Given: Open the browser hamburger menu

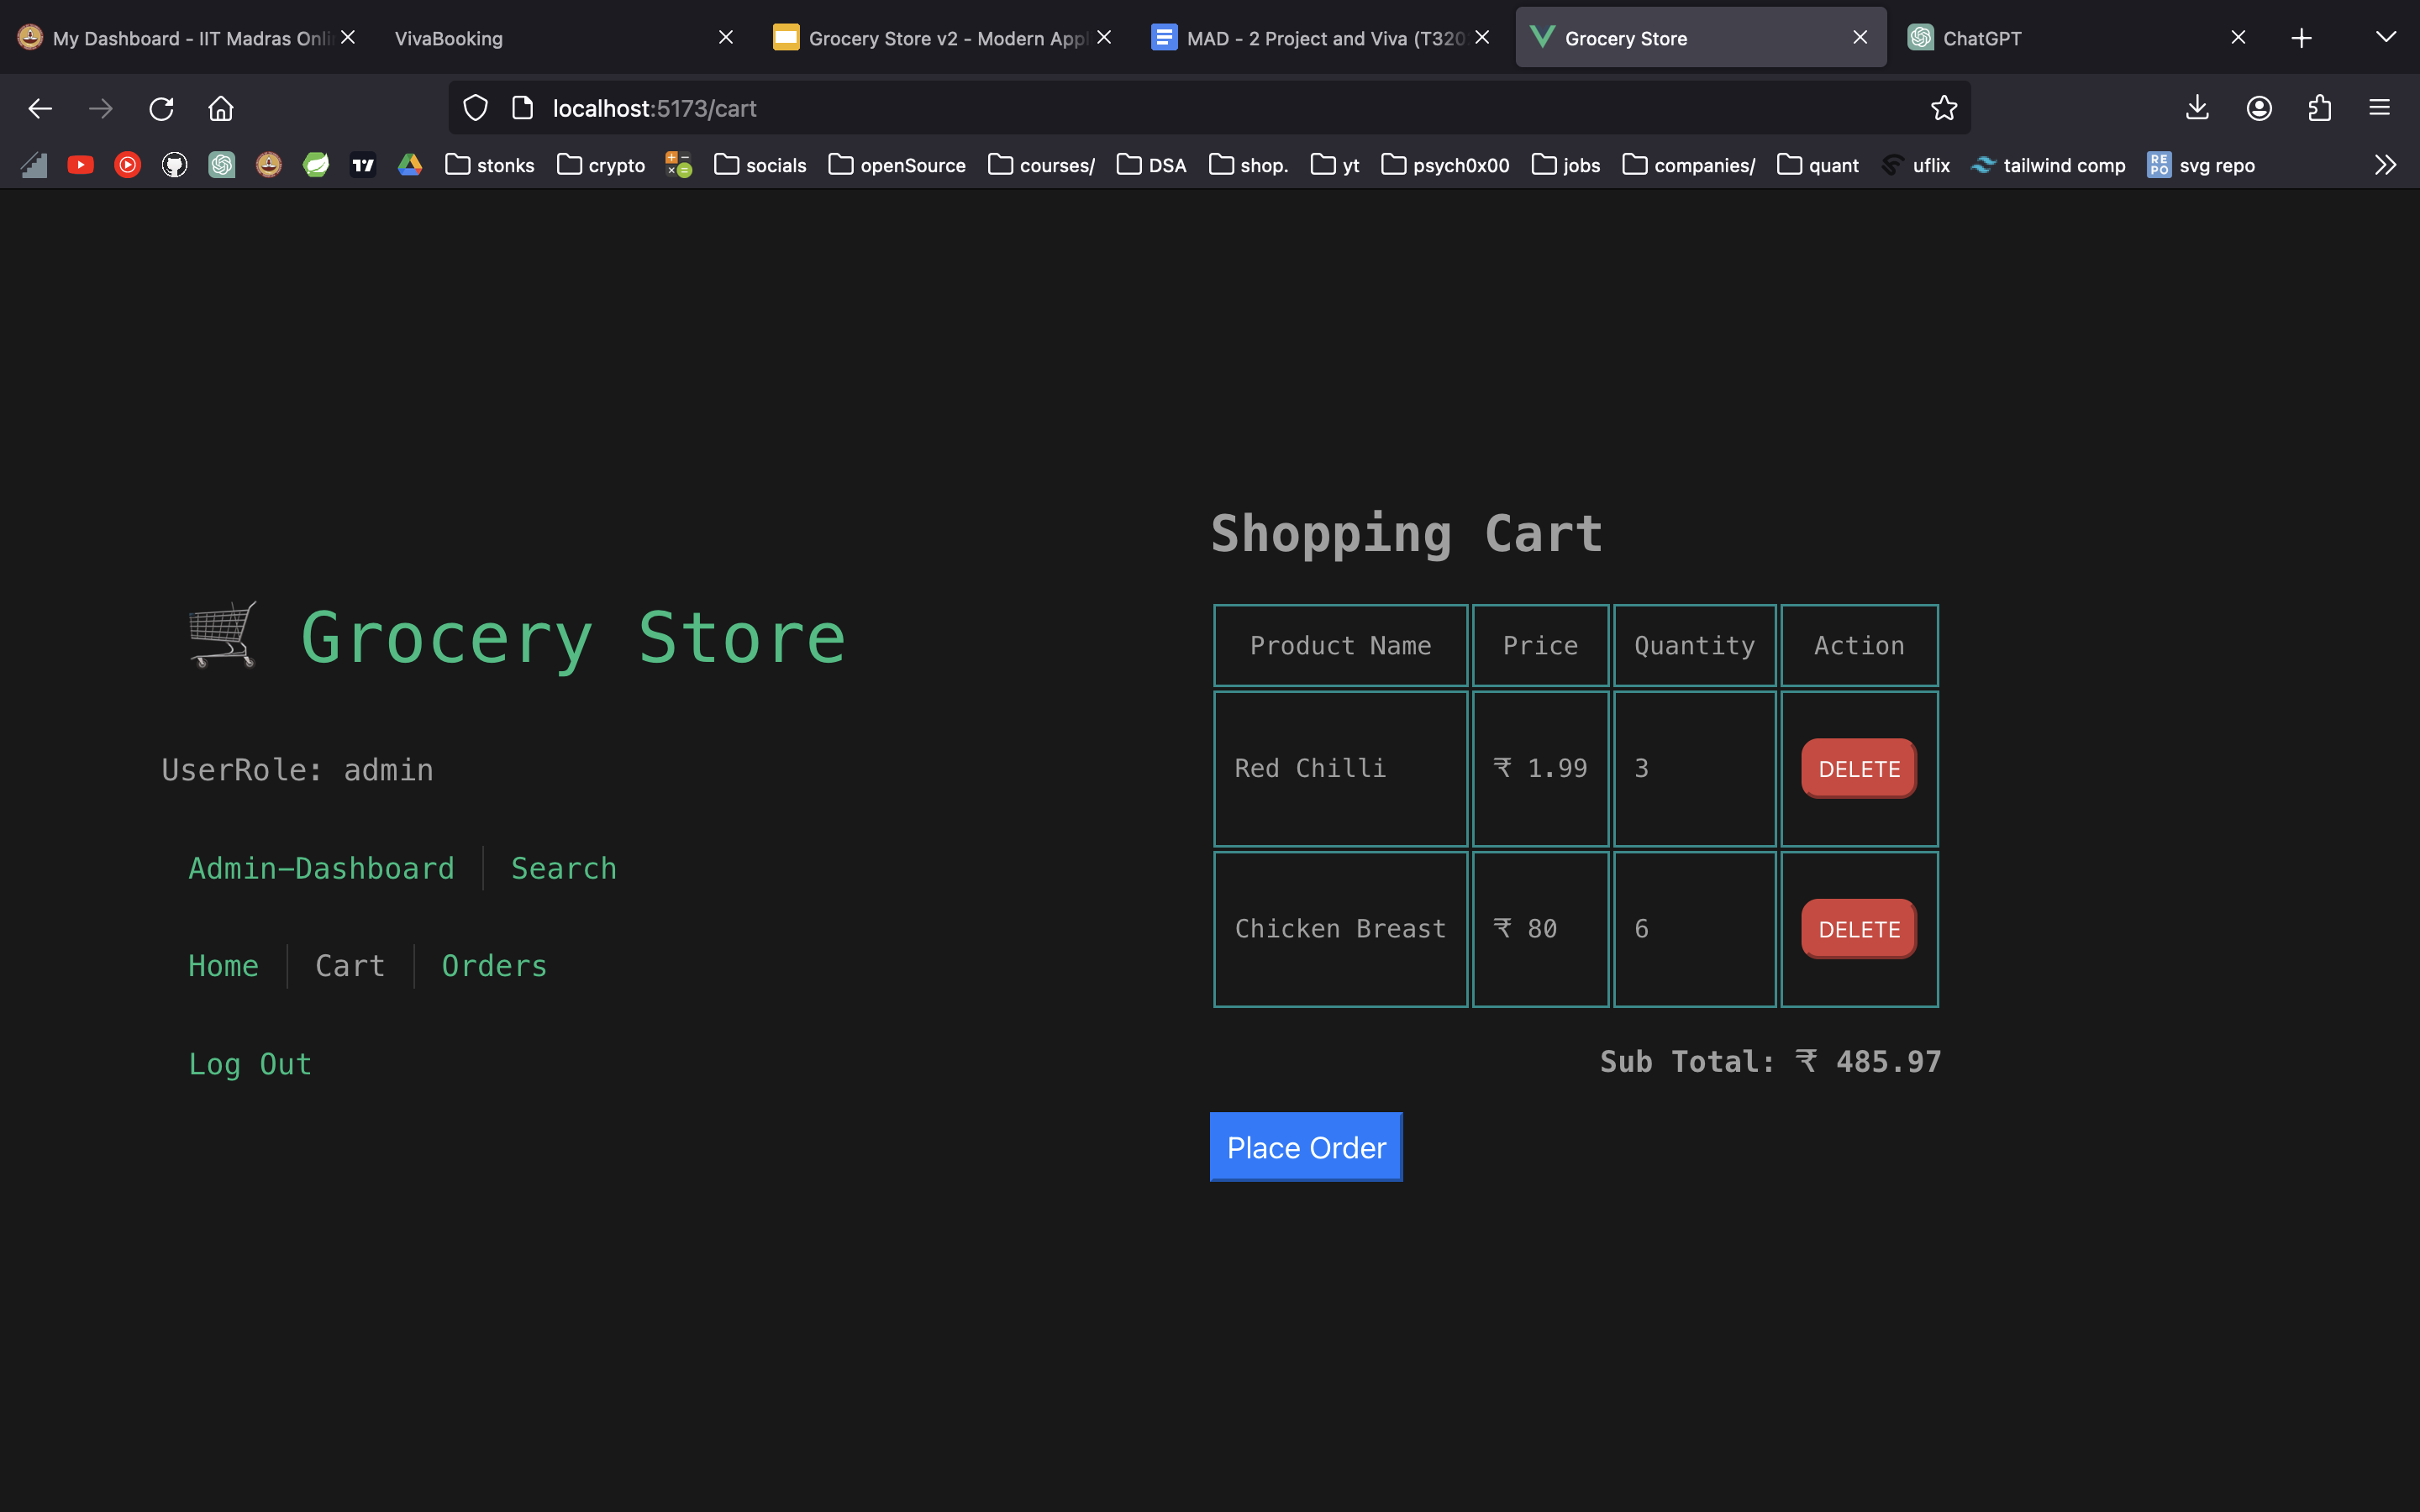Looking at the screenshot, I should (x=2380, y=108).
